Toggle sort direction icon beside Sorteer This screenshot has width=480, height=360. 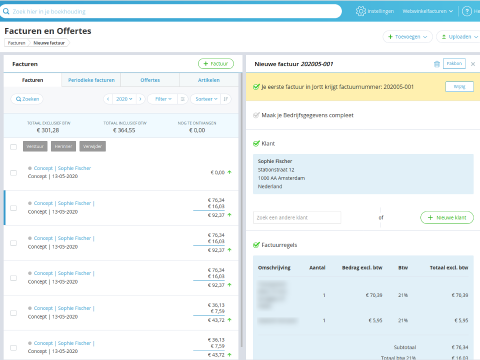pyautogui.click(x=226, y=99)
